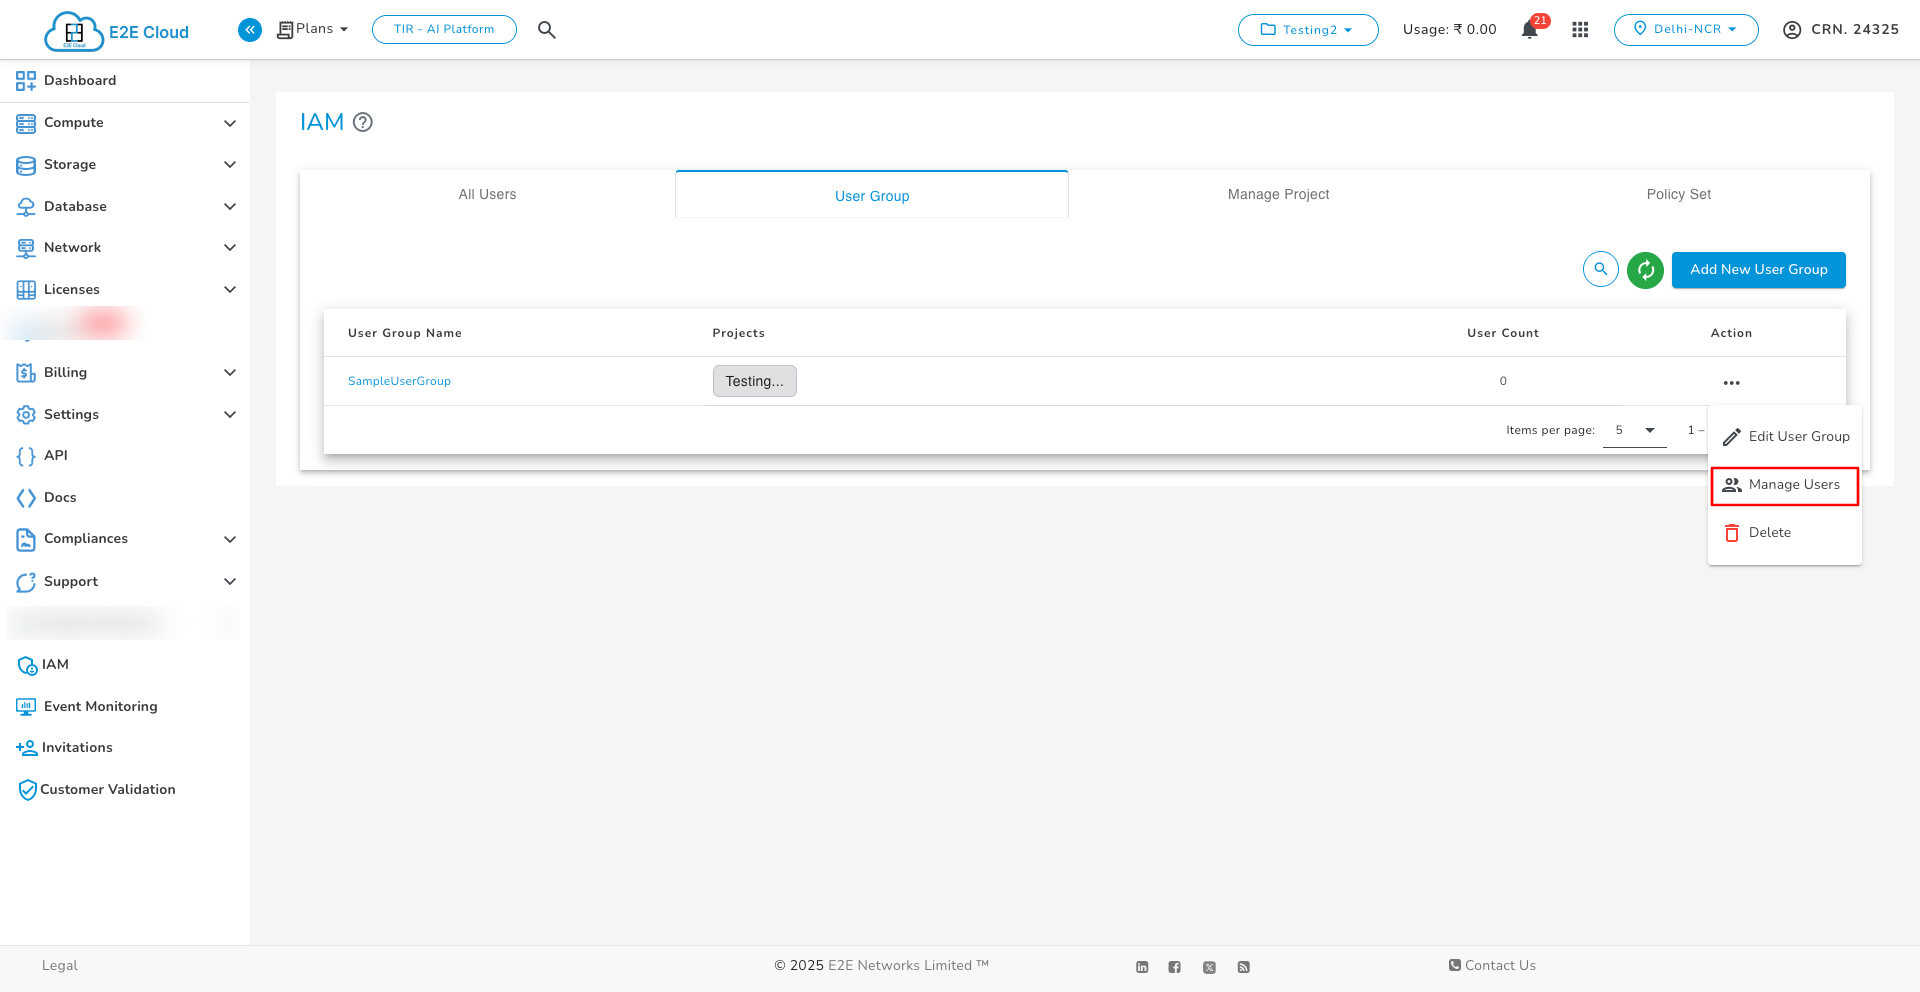Click the IAM help question mark icon
This screenshot has height=992, width=1920.
[363, 123]
